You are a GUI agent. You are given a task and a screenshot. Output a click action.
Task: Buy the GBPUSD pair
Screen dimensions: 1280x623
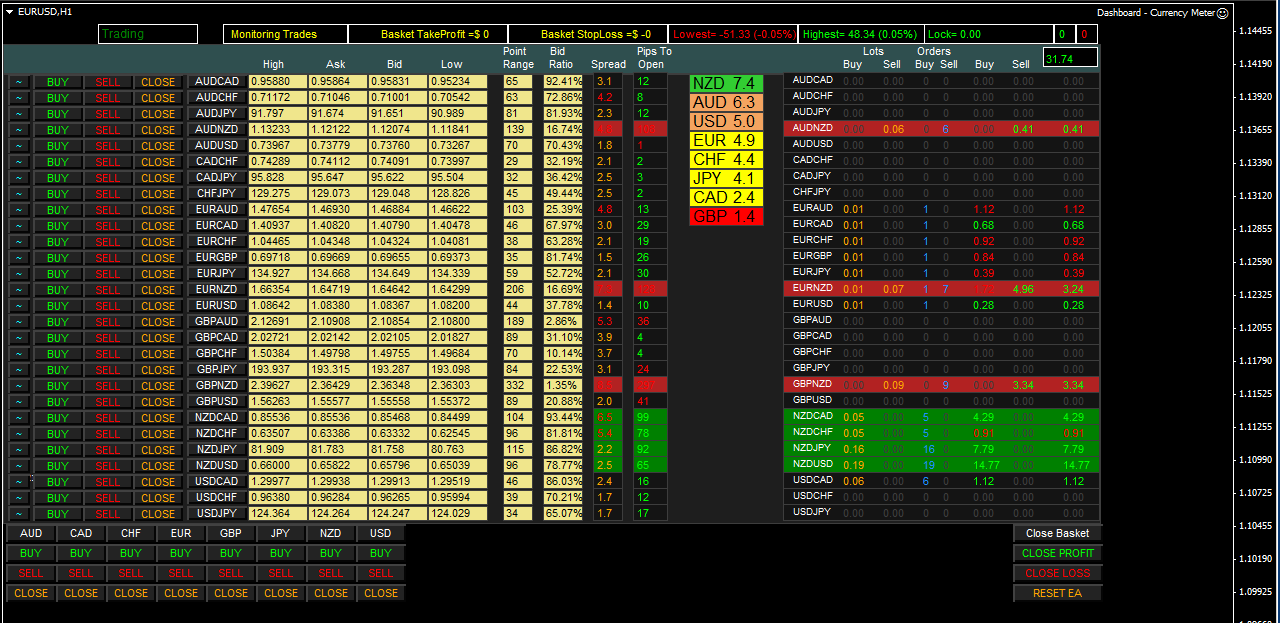point(58,402)
